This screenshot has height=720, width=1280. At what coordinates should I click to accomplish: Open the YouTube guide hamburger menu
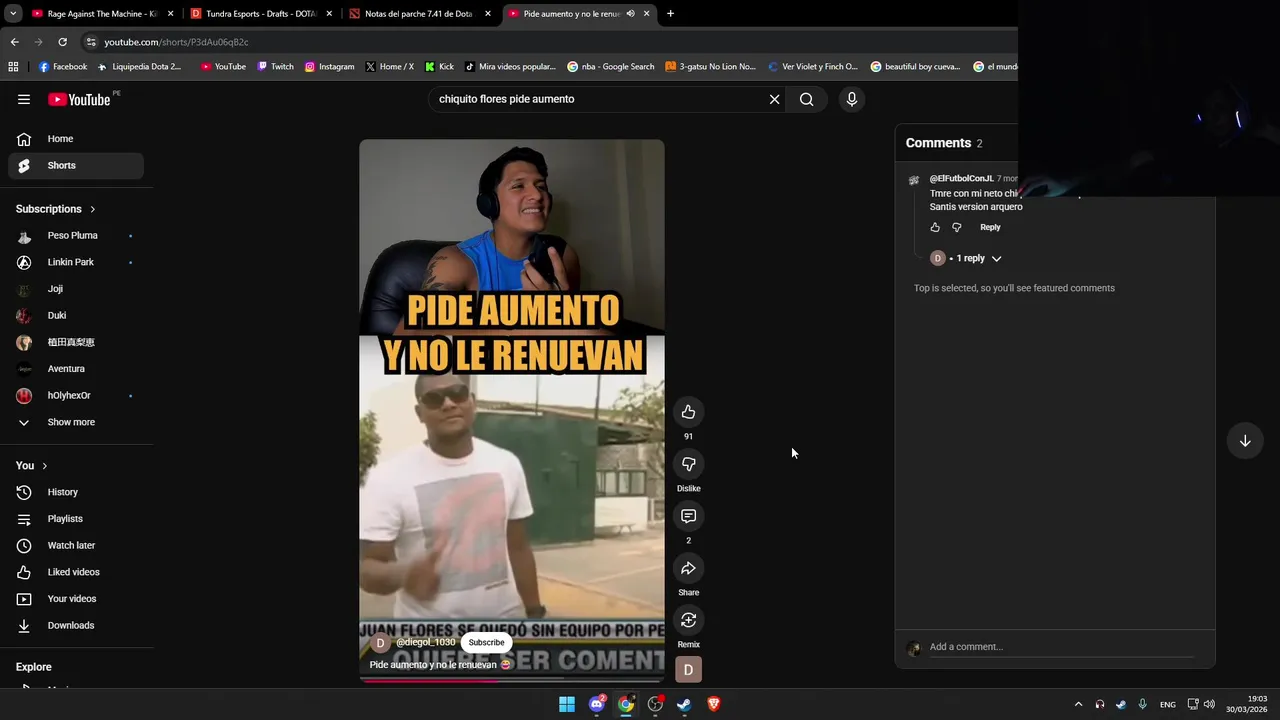click(x=24, y=99)
